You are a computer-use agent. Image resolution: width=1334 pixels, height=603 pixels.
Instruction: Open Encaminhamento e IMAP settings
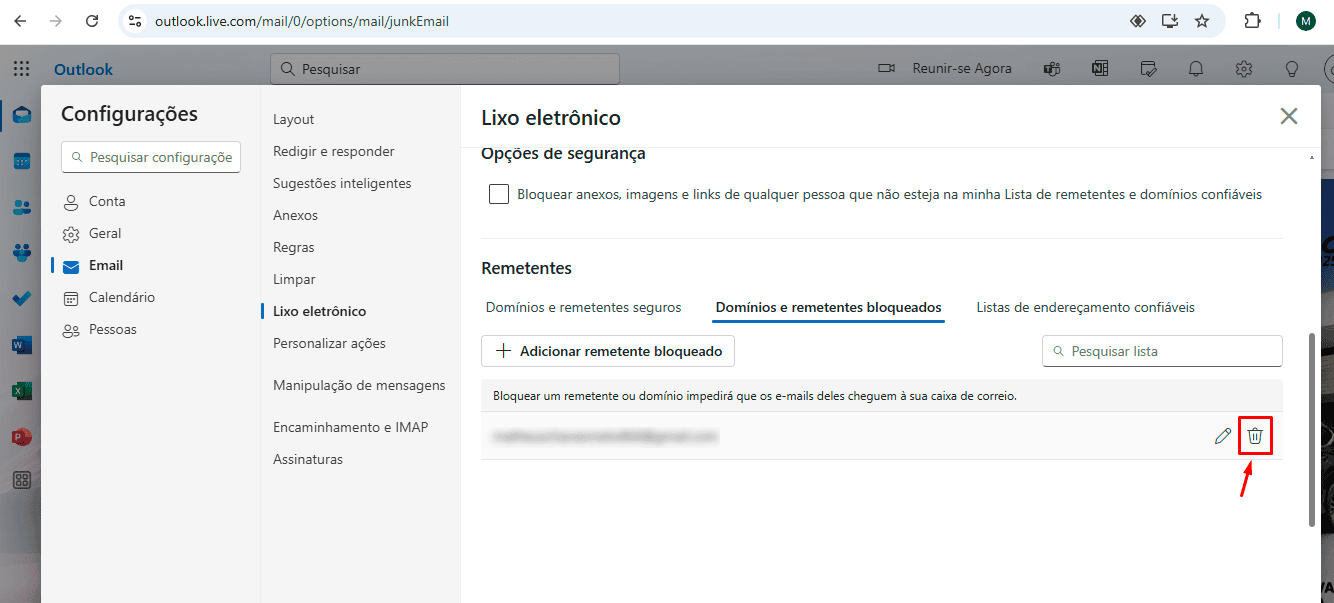pyautogui.click(x=350, y=427)
